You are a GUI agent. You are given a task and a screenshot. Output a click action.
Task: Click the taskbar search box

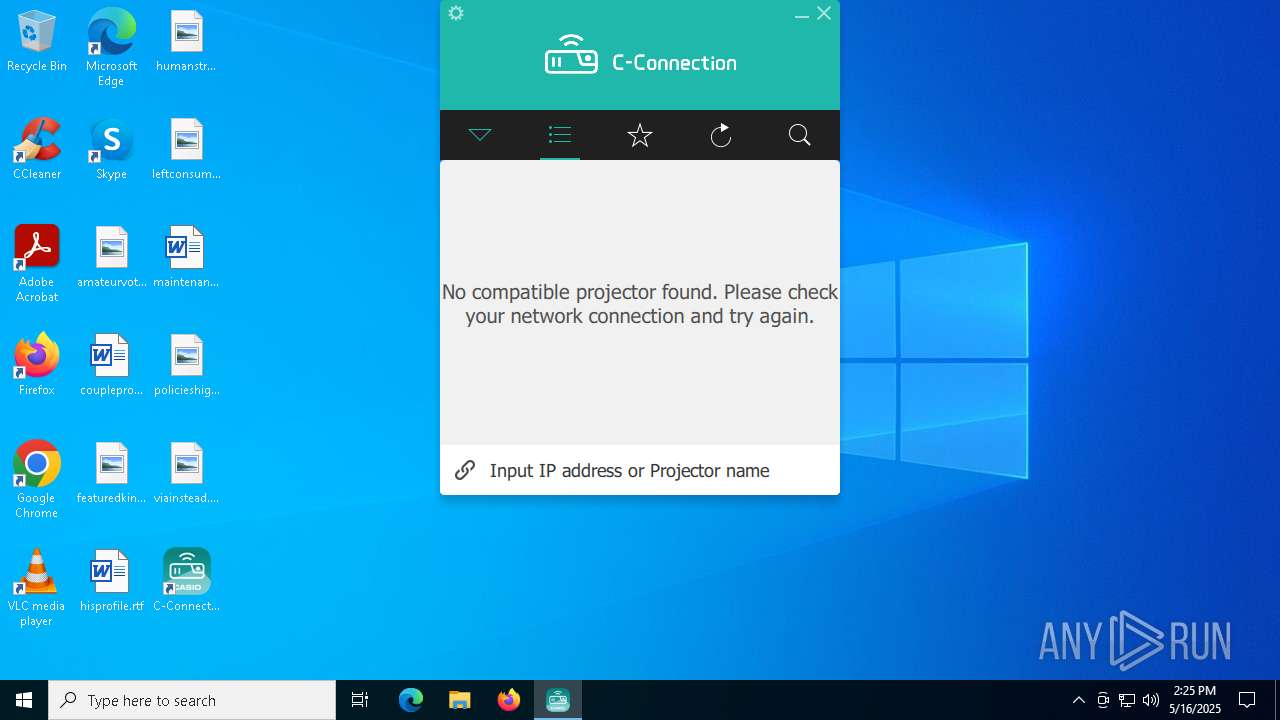pos(192,700)
